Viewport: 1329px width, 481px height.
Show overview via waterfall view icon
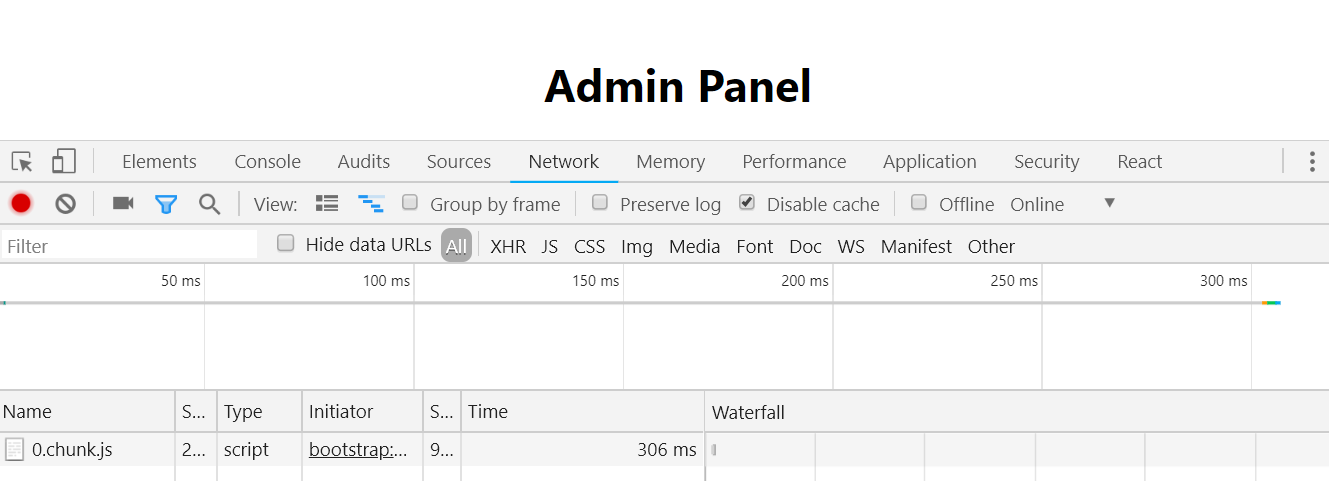(371, 204)
